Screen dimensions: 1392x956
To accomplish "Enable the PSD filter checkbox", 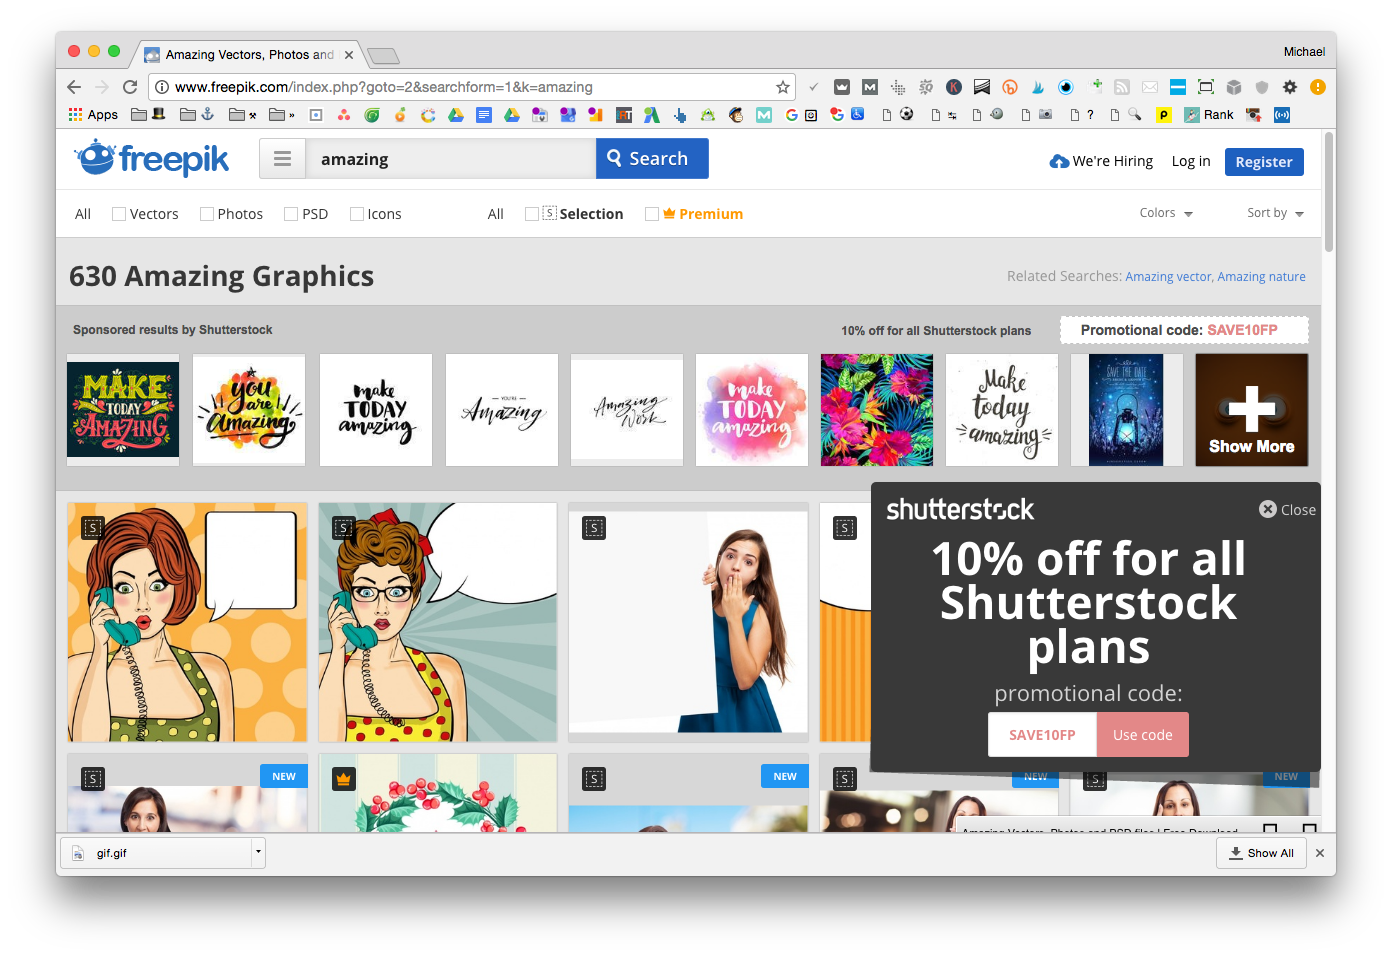I will point(291,214).
